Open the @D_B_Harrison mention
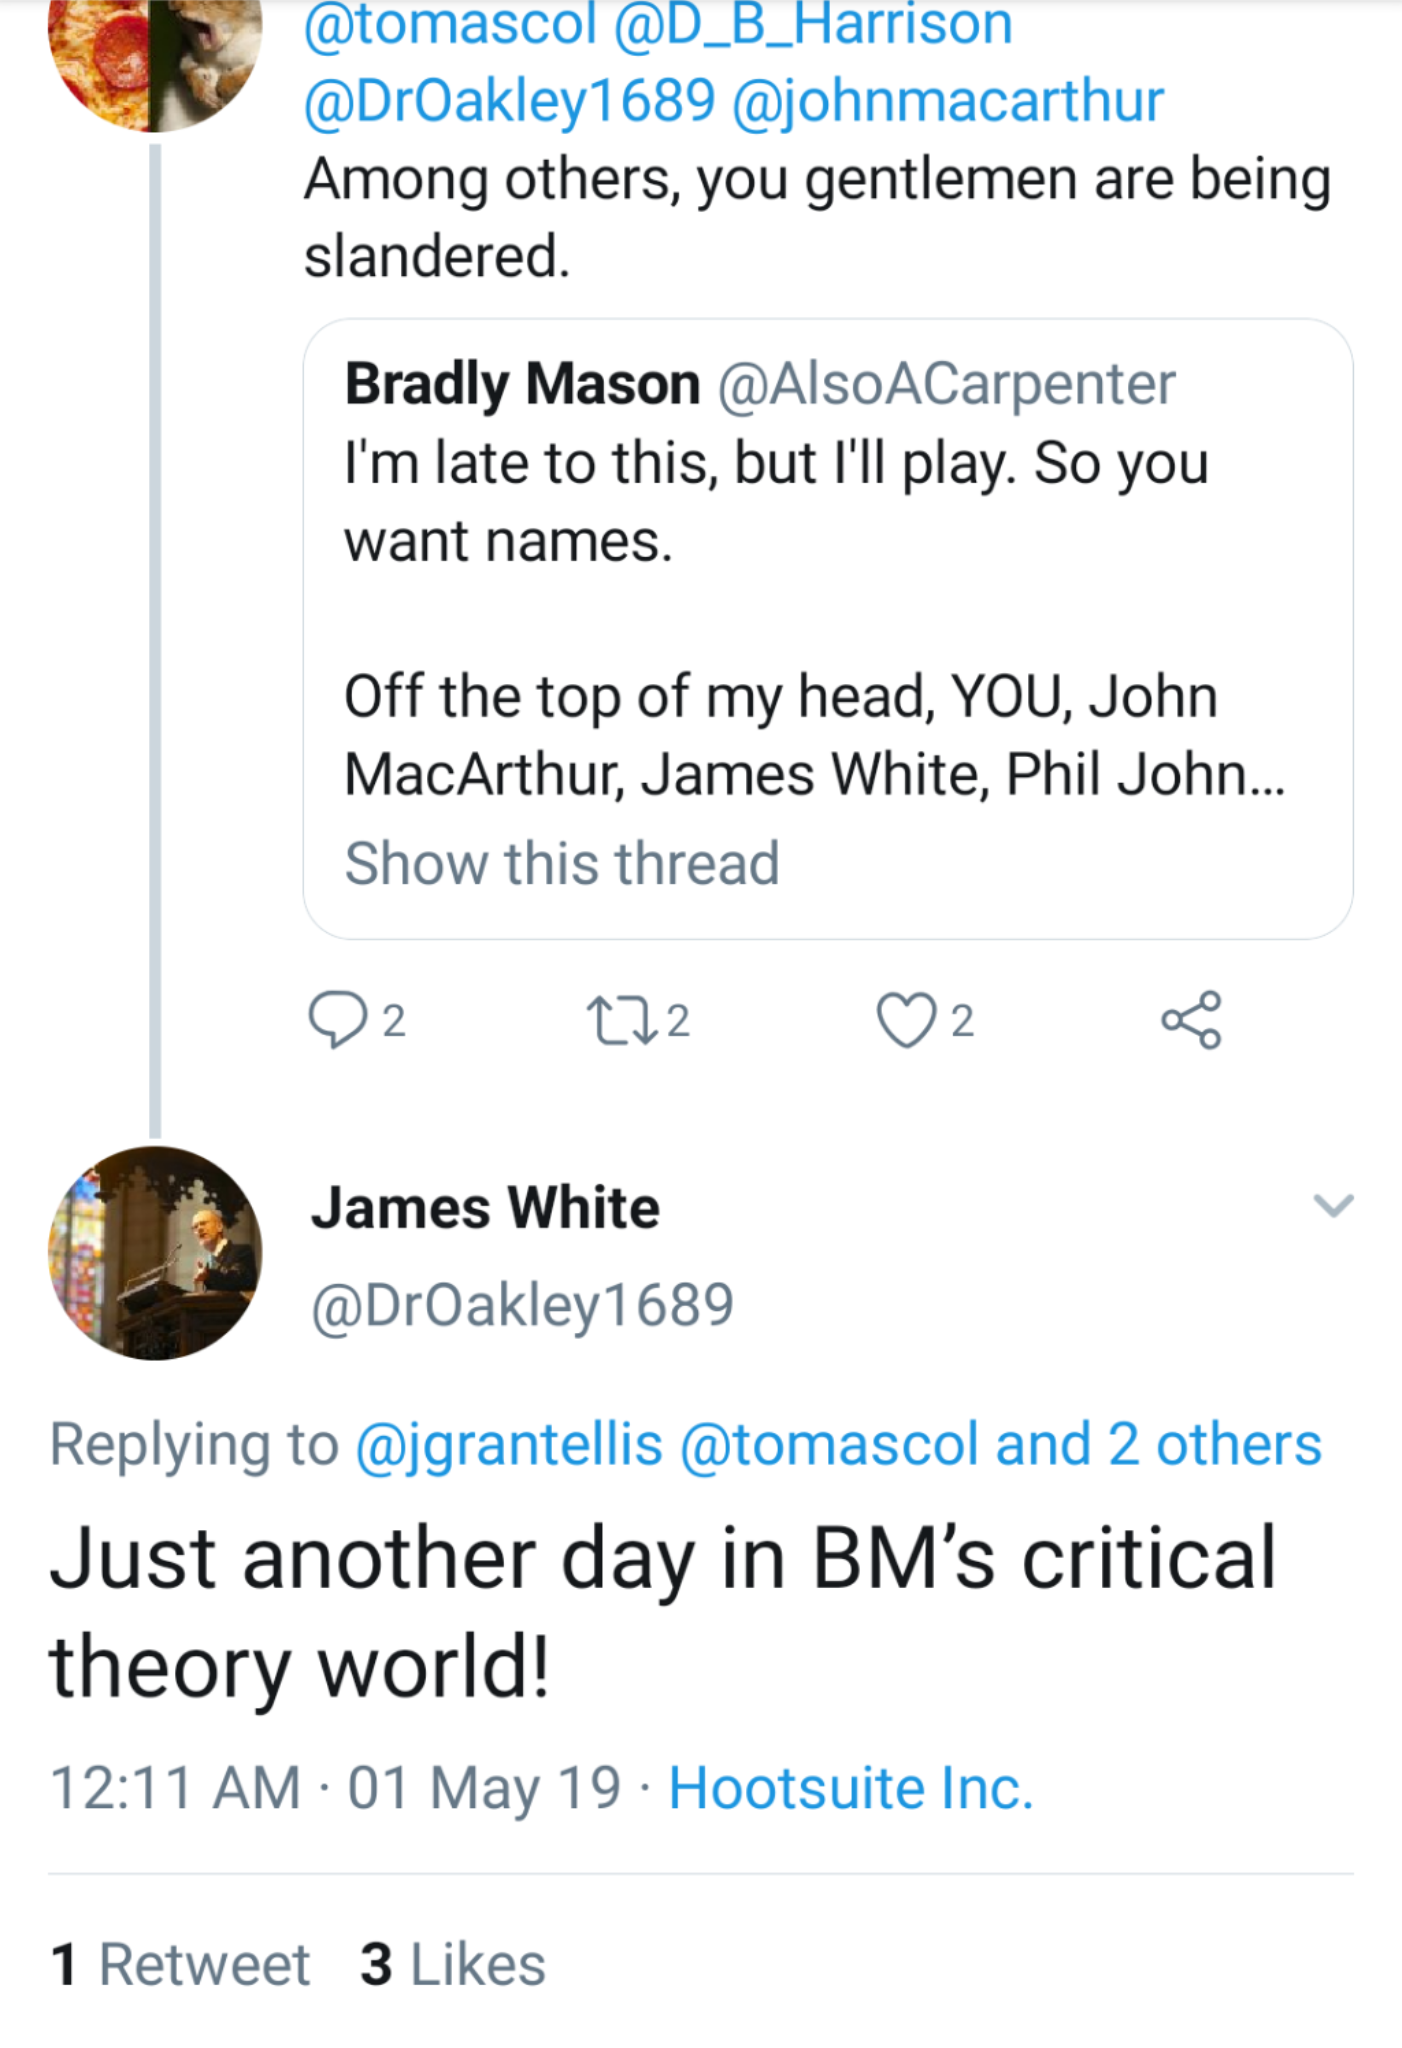1402x2048 pixels. point(813,24)
